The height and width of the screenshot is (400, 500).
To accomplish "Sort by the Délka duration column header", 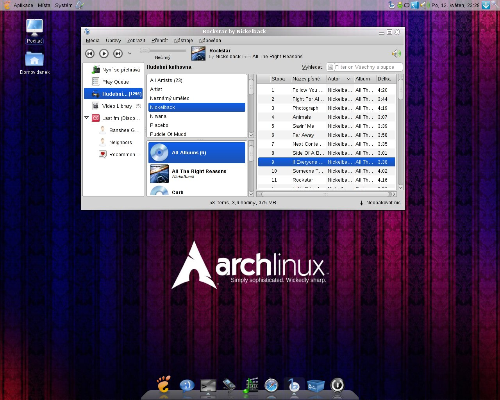I will 385,79.
